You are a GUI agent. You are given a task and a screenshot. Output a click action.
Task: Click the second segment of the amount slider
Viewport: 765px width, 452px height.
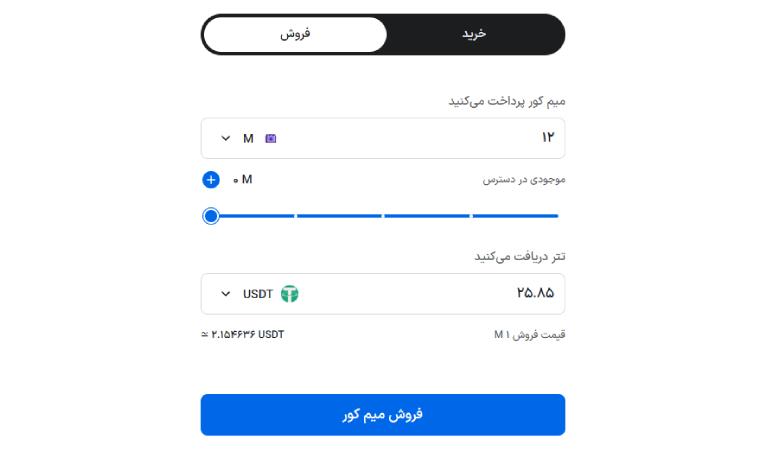pos(339,216)
